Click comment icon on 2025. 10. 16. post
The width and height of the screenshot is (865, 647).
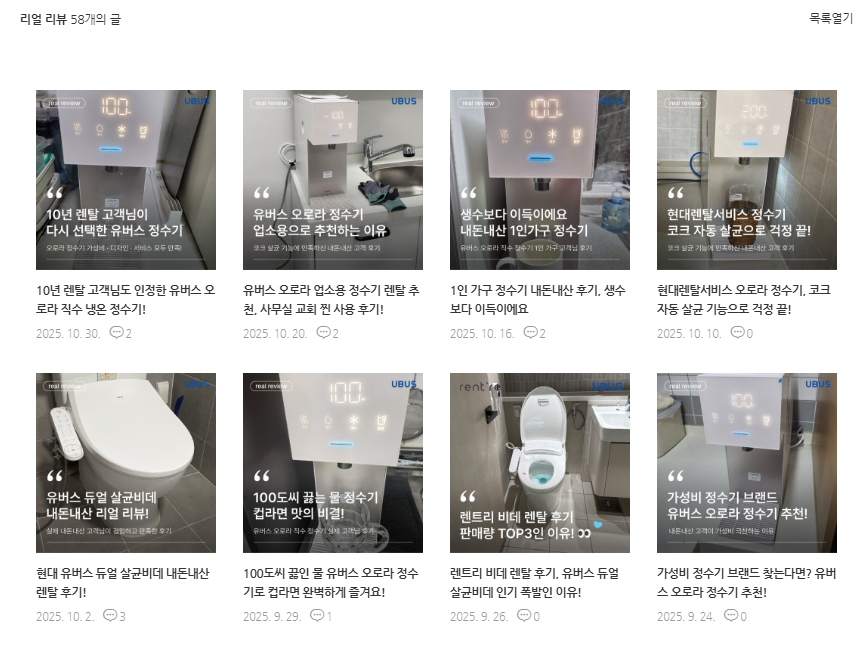pos(530,332)
